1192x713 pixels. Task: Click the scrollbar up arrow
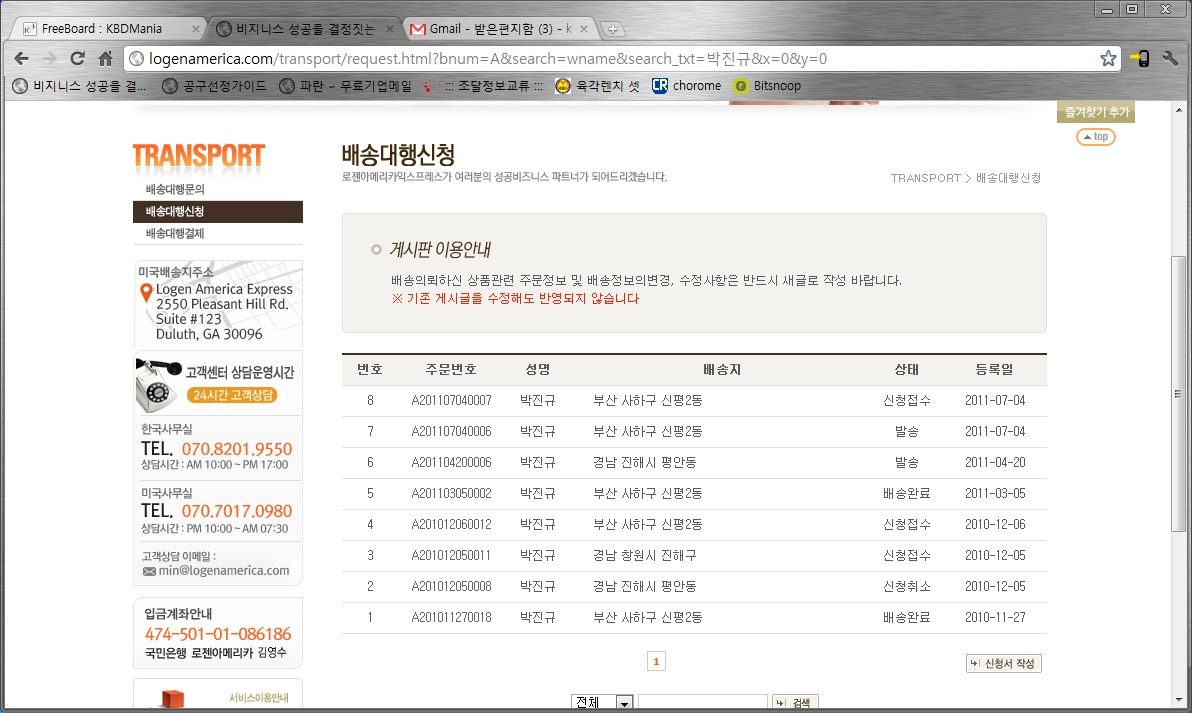[1178, 110]
